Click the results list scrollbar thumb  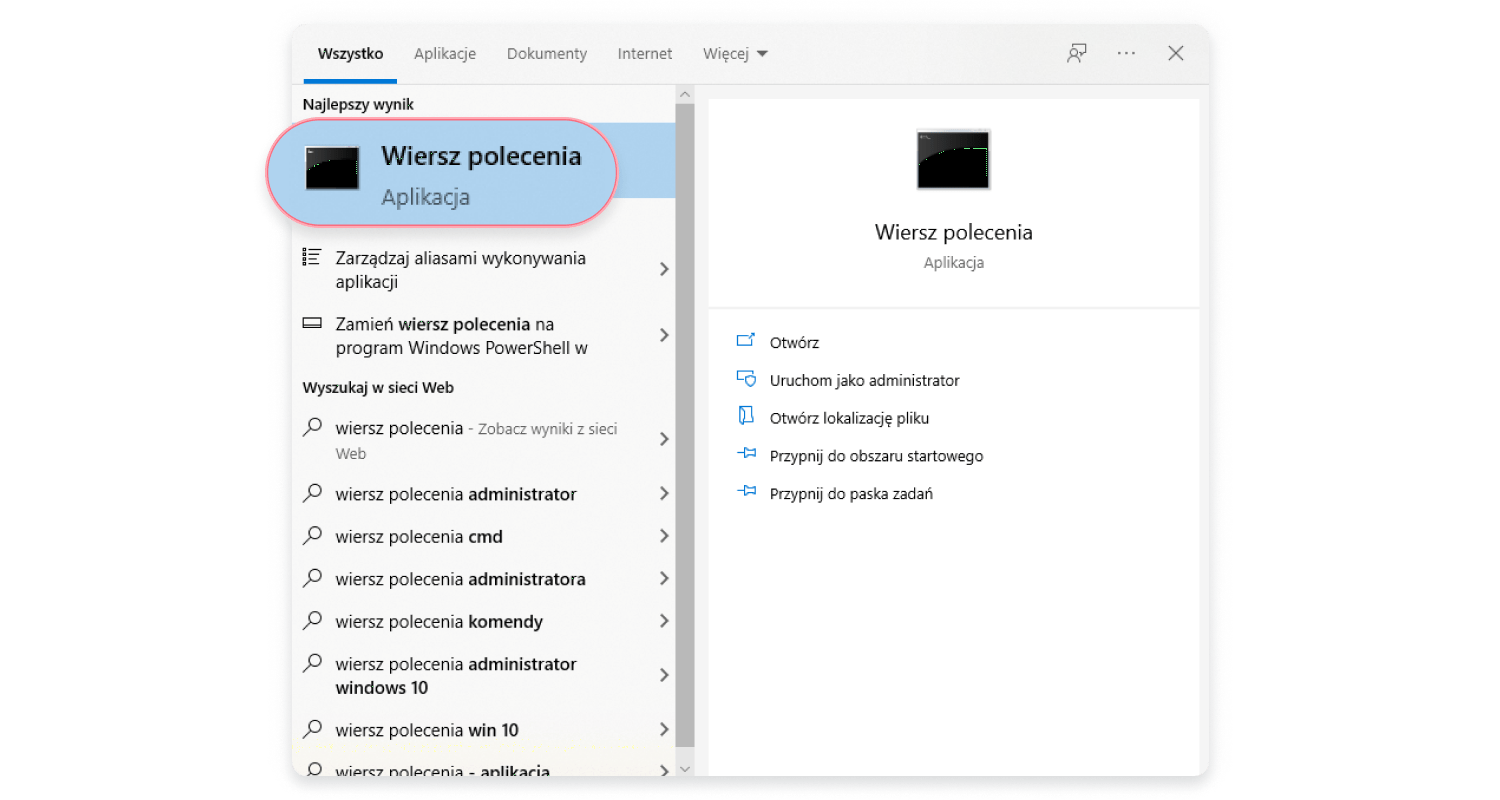click(x=685, y=424)
